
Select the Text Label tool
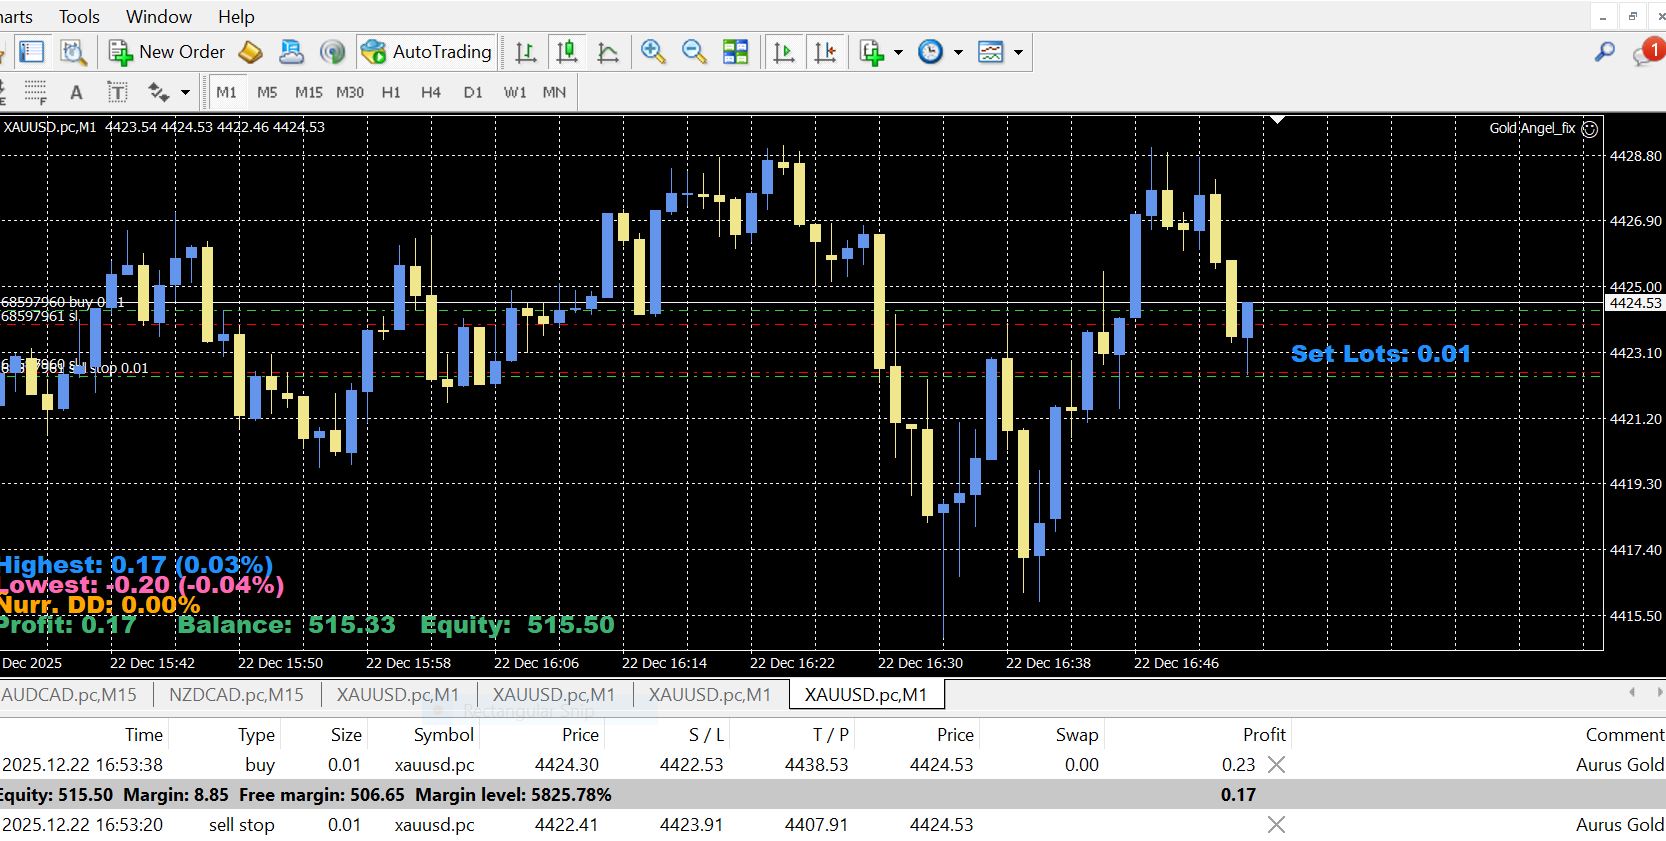pyautogui.click(x=117, y=92)
